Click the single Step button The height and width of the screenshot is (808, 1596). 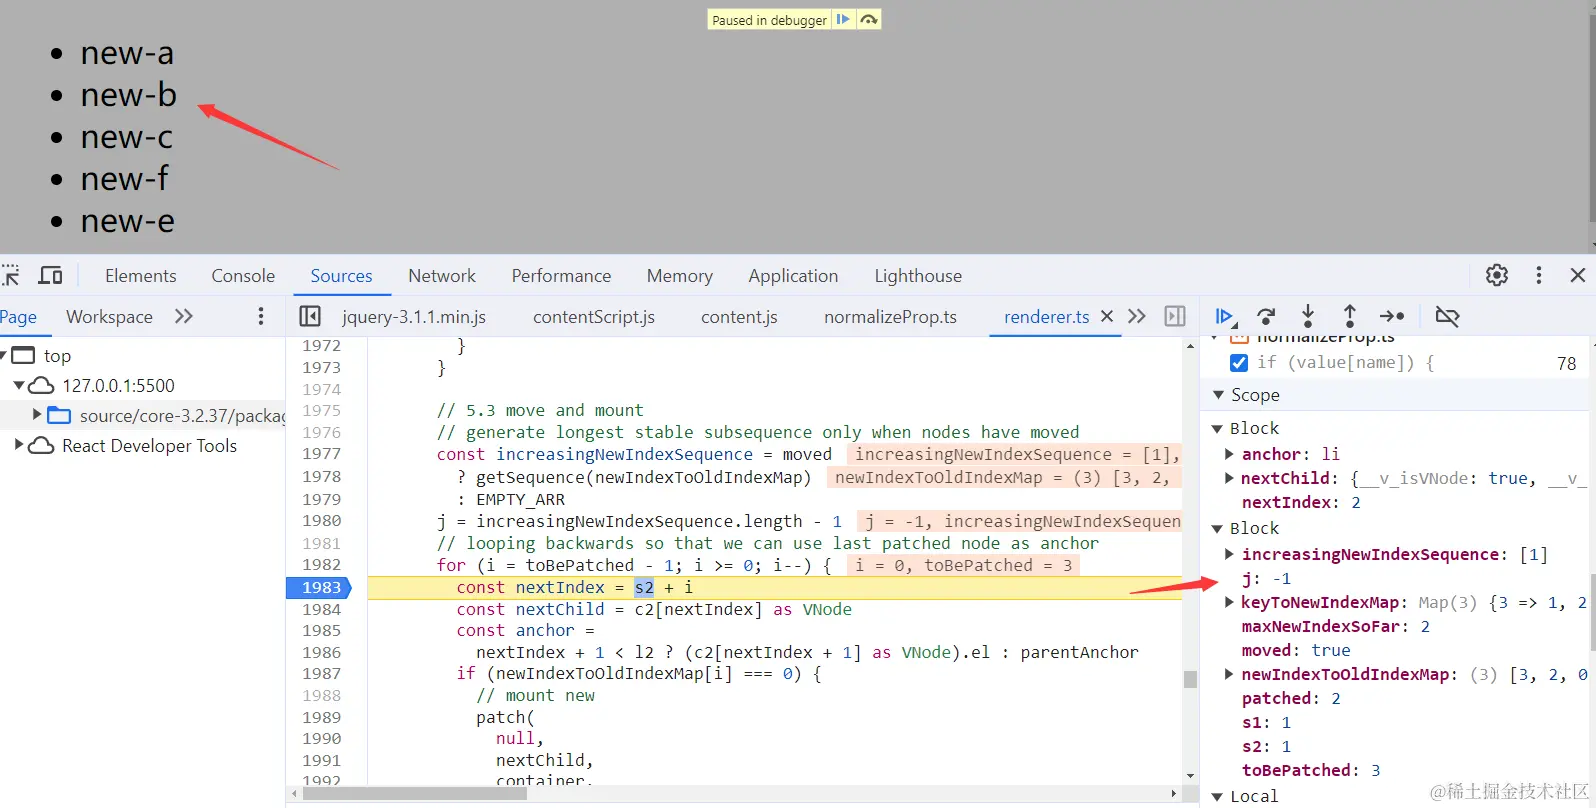(x=1392, y=316)
